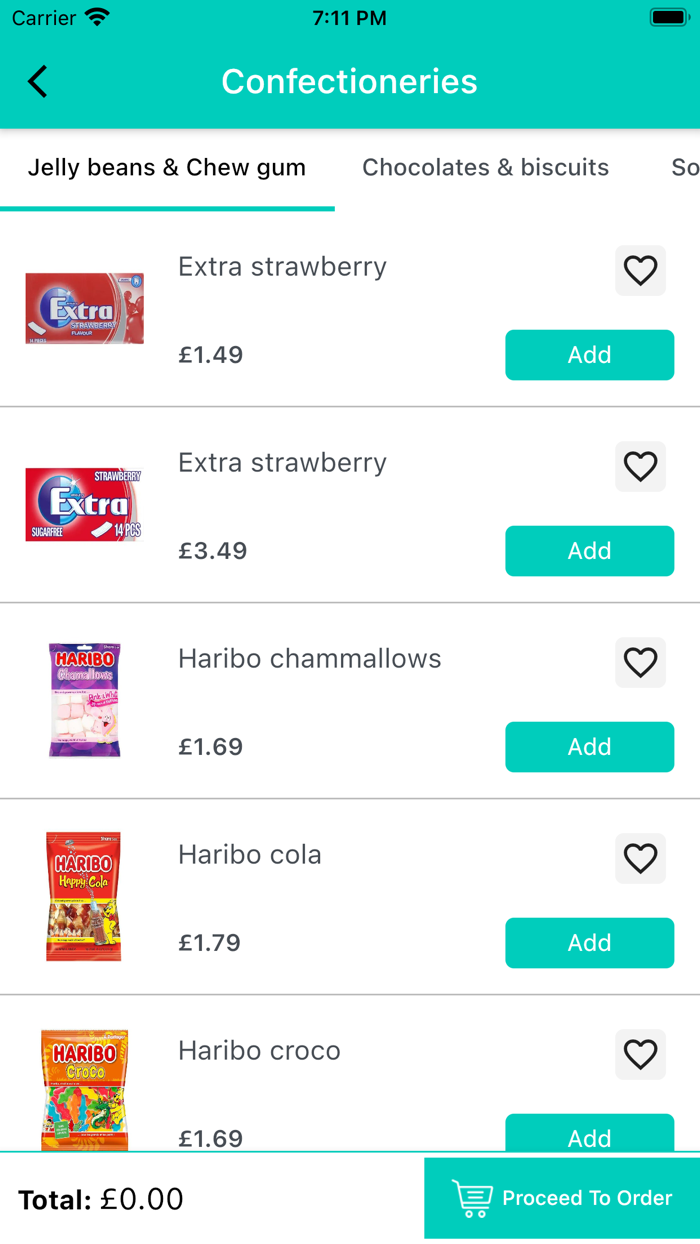Mark Haribo croco as favorite
This screenshot has width=700, height=1244.
click(x=640, y=1055)
